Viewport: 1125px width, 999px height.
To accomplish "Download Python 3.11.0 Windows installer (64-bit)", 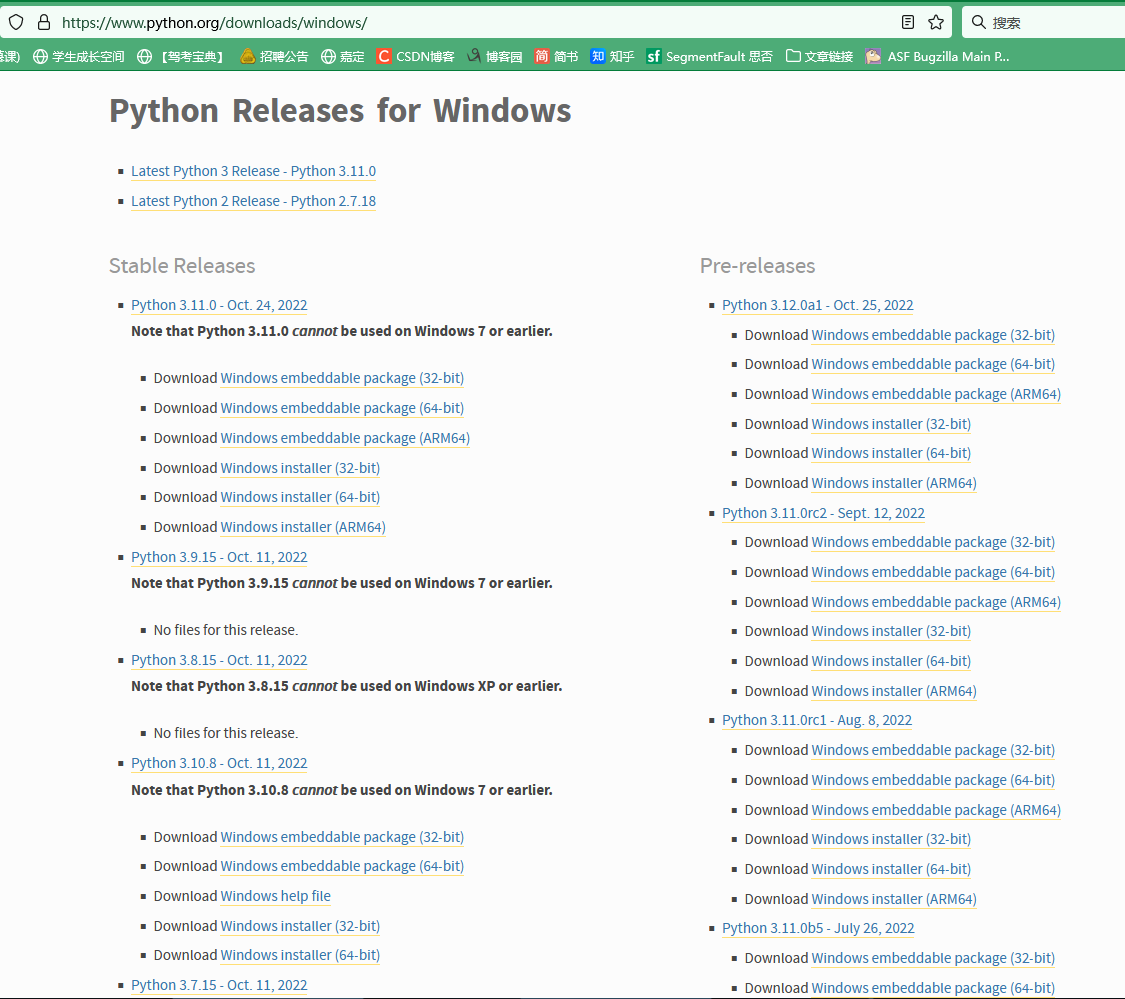I will pyautogui.click(x=300, y=497).
